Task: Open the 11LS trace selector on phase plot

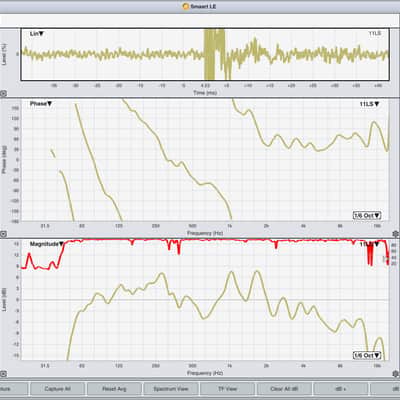Action: [x=369, y=104]
